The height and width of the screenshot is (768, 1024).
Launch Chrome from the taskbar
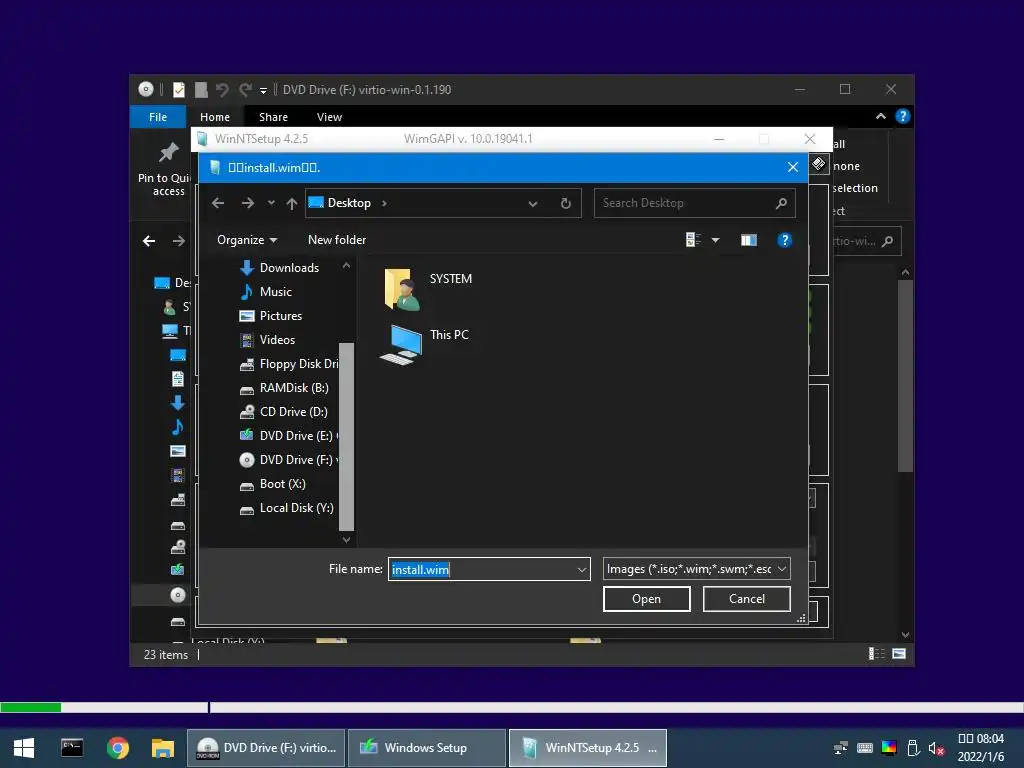coord(118,748)
